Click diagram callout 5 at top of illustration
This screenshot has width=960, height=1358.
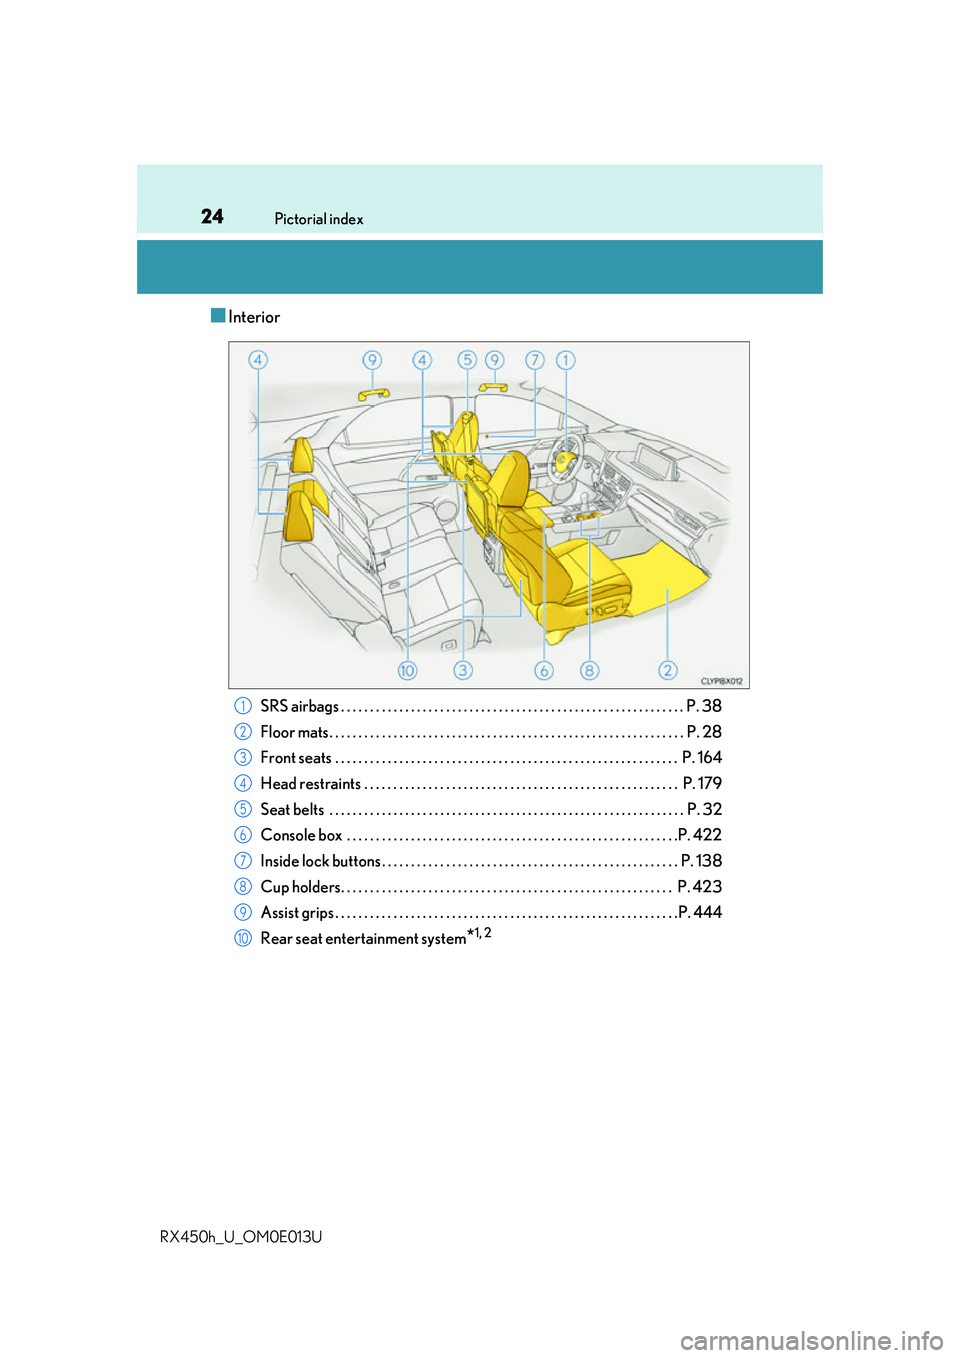click(467, 360)
